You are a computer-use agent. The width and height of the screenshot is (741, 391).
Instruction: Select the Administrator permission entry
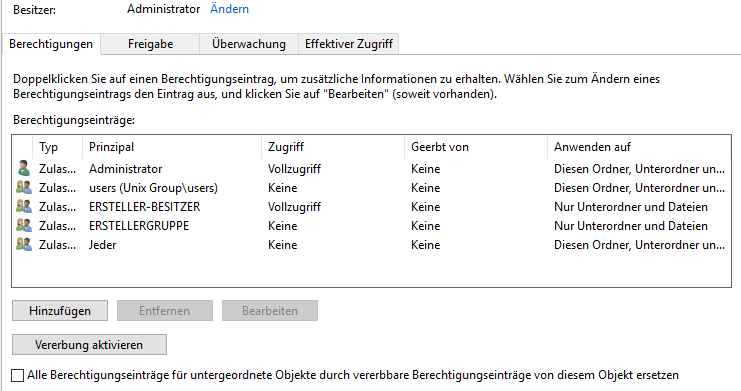[371, 169]
